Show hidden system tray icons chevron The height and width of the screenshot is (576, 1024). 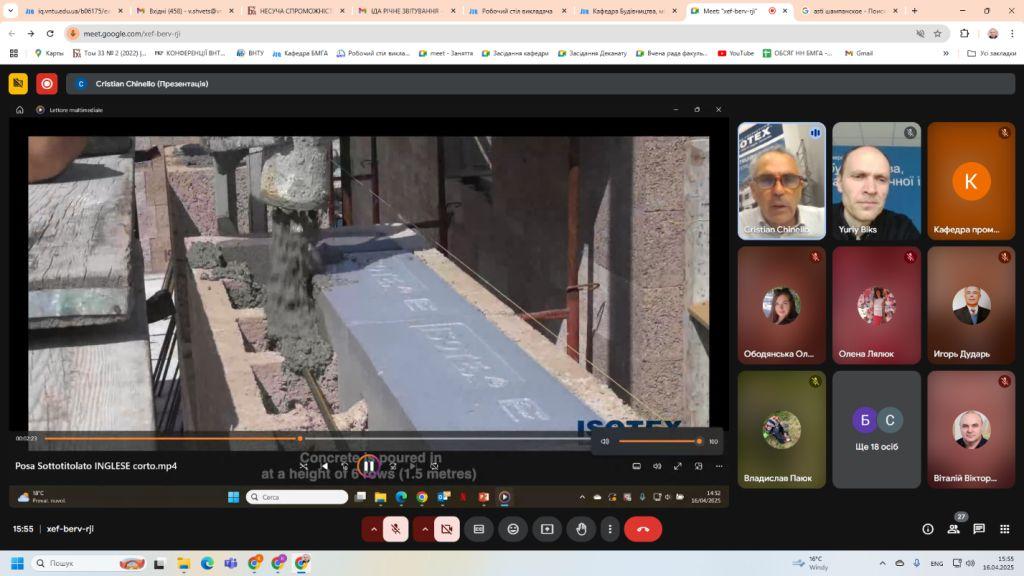[882, 563]
